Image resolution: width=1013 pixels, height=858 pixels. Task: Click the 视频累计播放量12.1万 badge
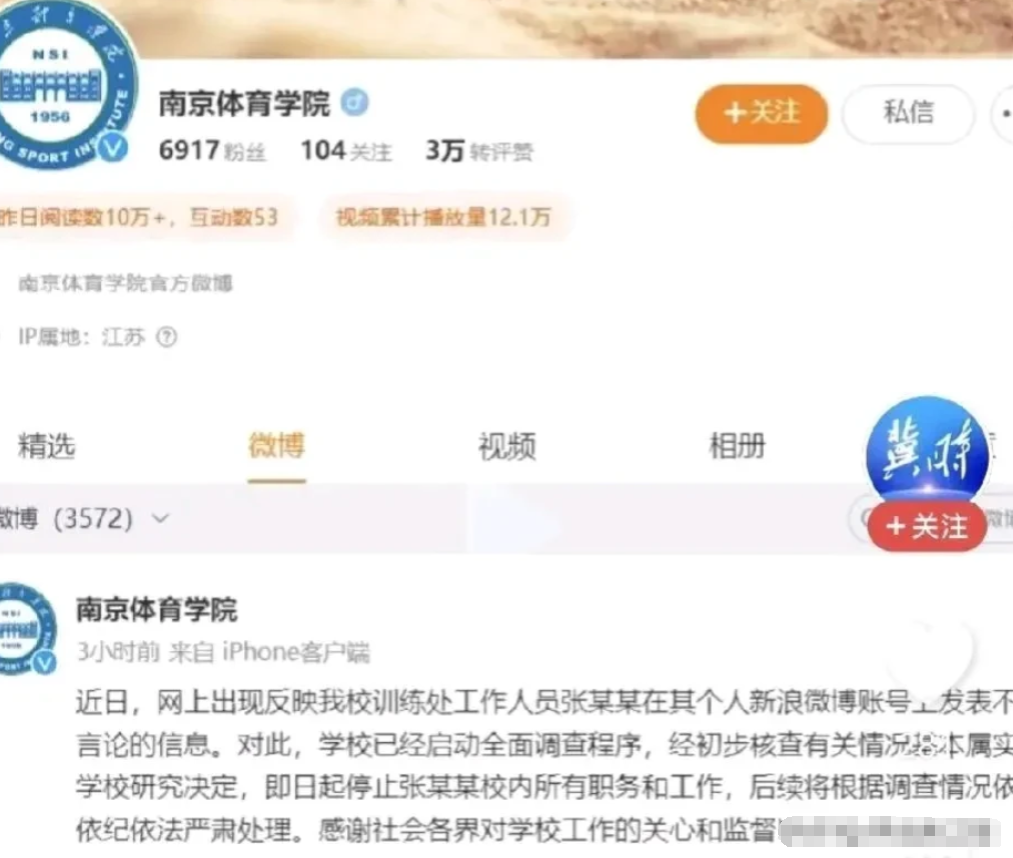tap(443, 217)
